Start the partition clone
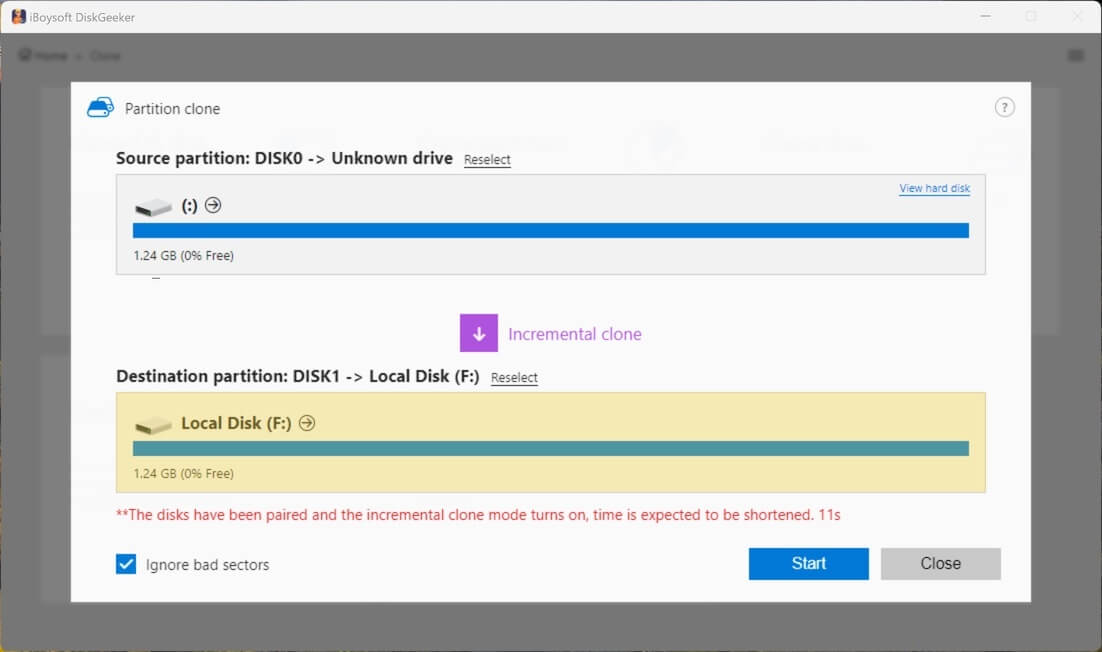This screenshot has width=1102, height=652. click(808, 563)
